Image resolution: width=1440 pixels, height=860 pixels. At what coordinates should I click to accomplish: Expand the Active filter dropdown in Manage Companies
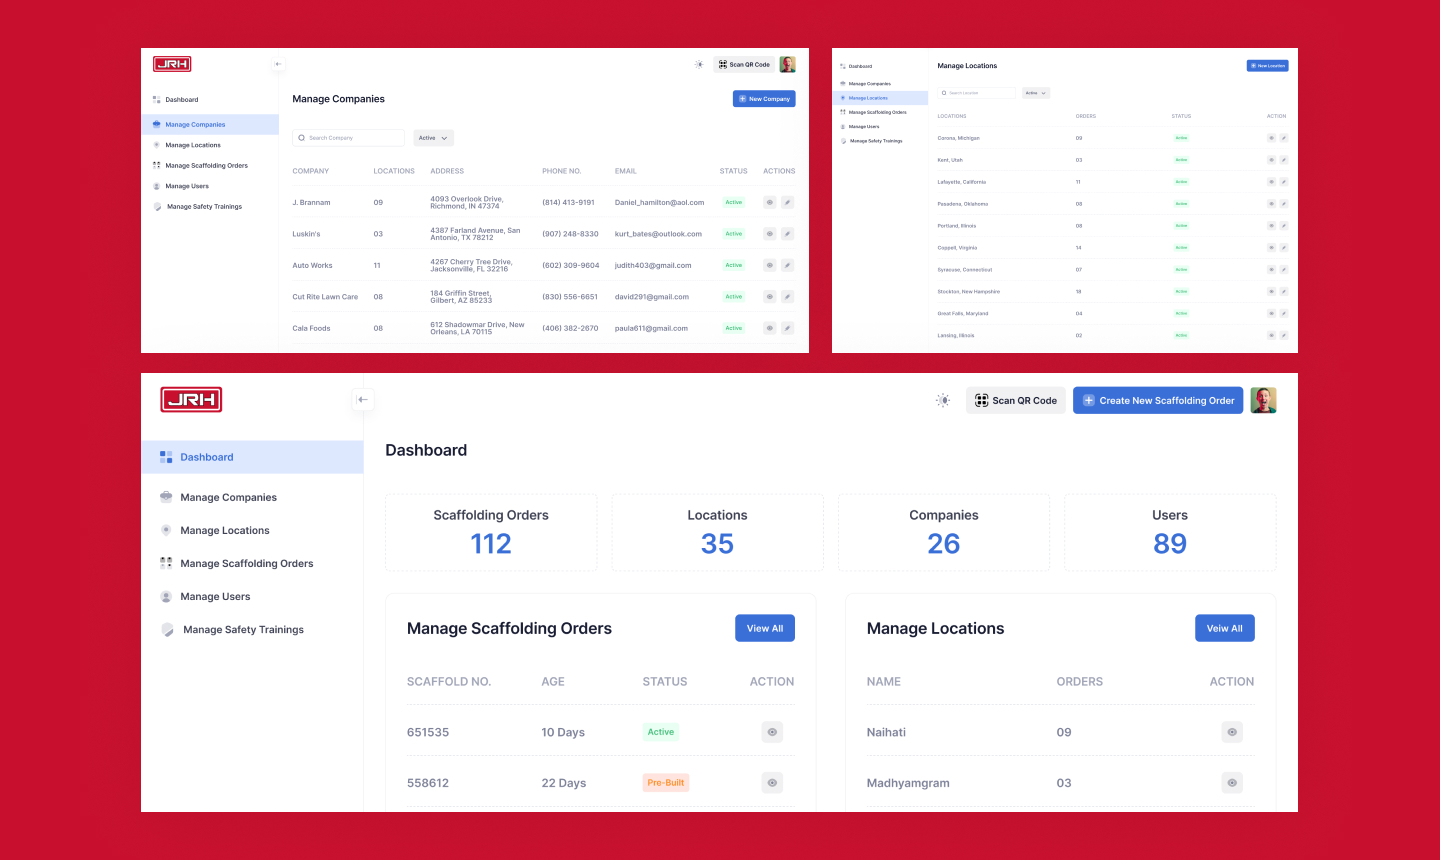point(434,138)
